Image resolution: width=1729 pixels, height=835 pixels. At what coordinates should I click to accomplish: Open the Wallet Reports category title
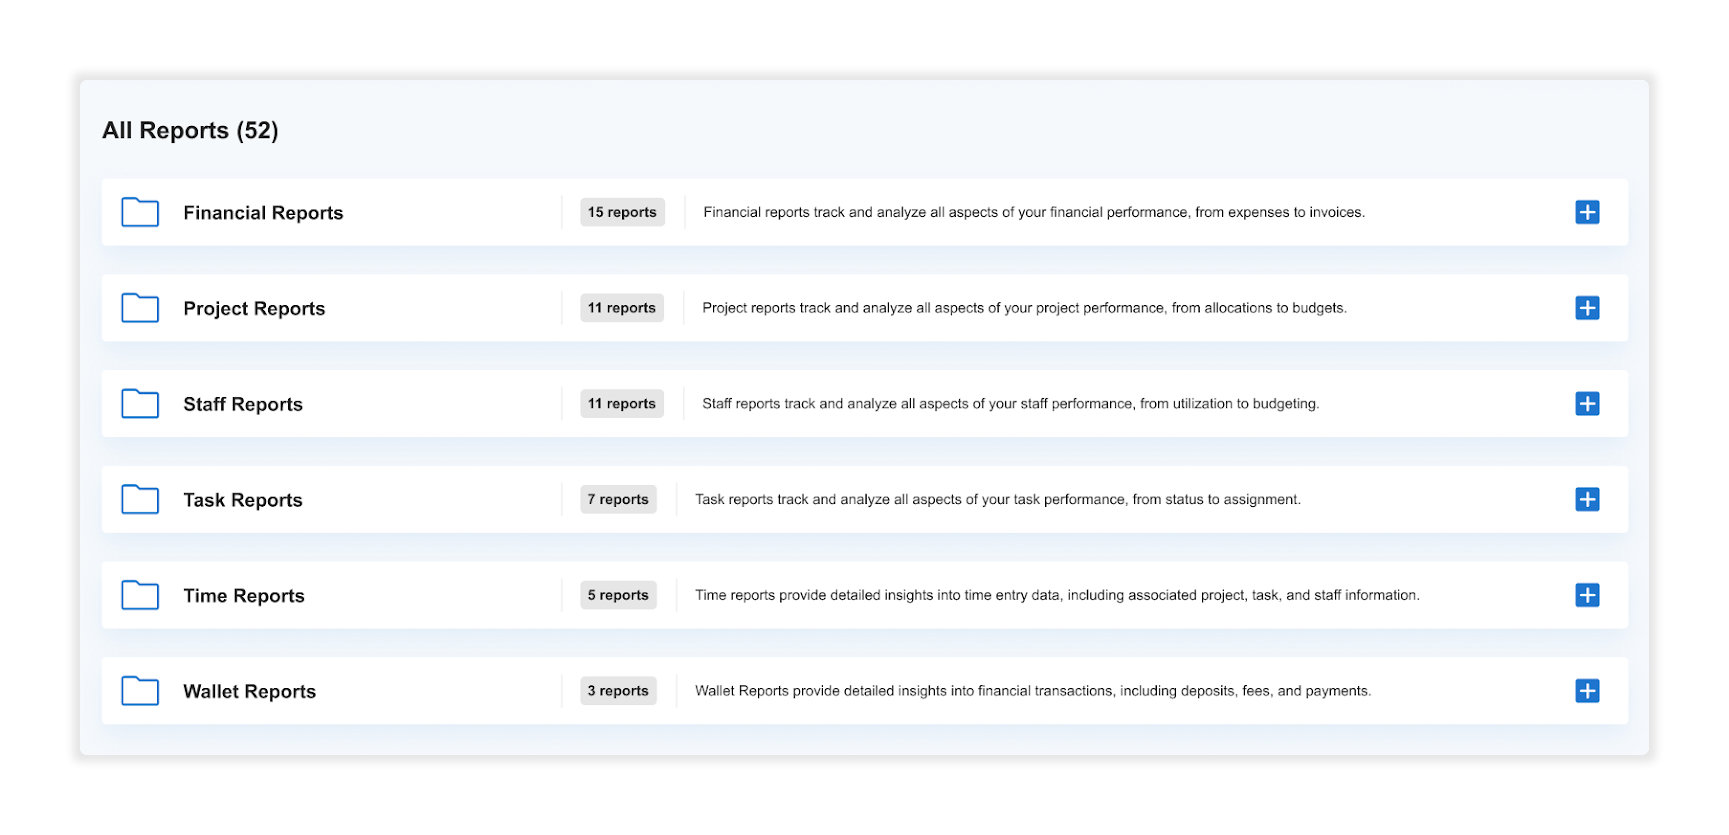click(x=249, y=692)
